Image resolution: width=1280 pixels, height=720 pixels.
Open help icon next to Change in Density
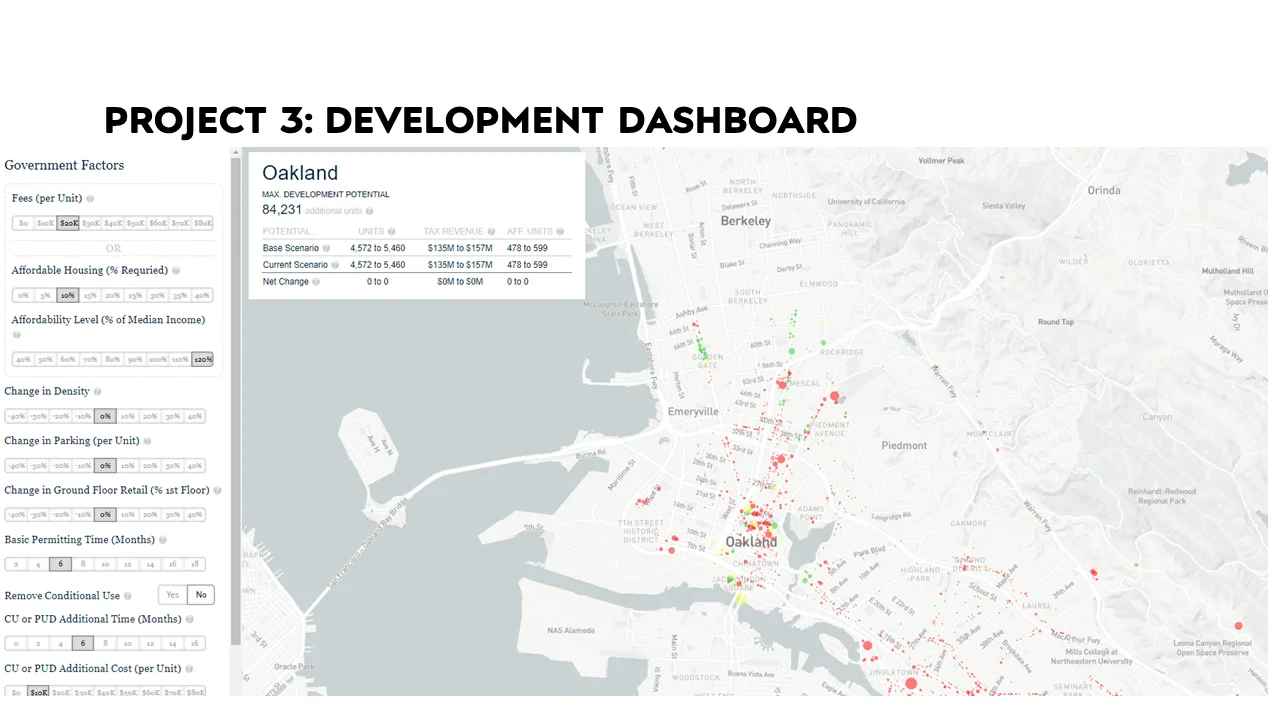[x=97, y=392]
